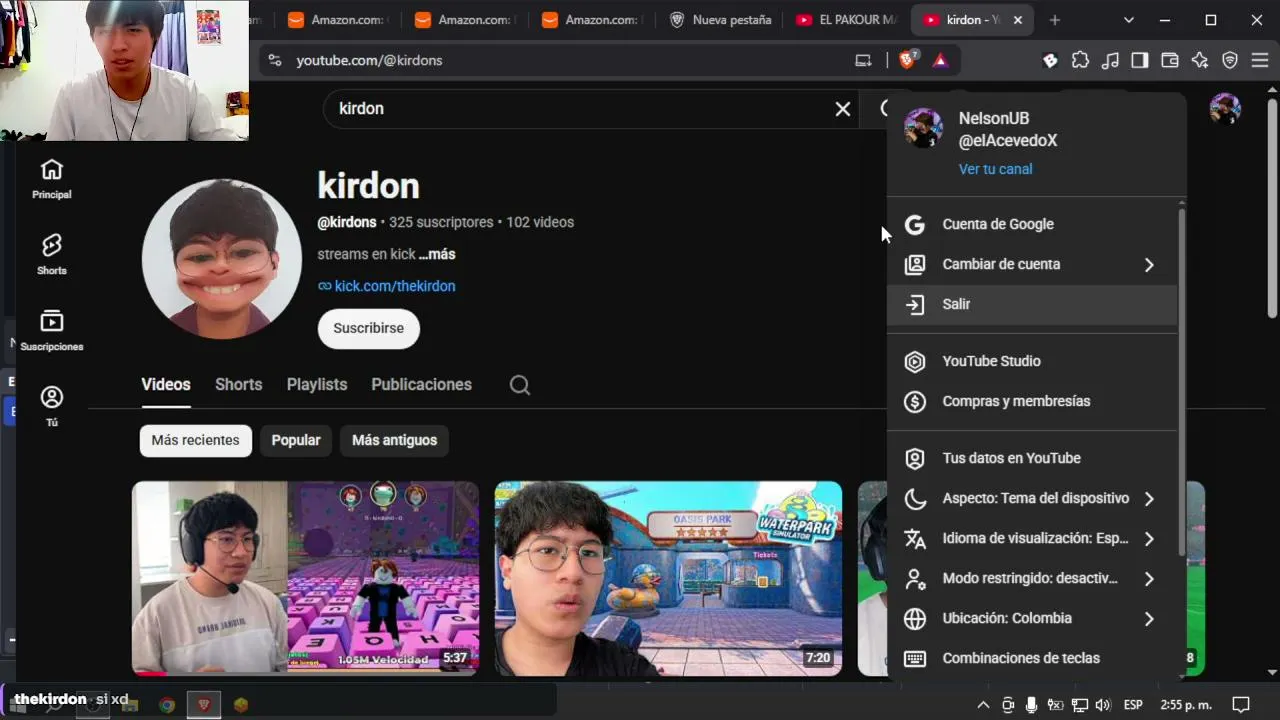This screenshot has height=720, width=1280.
Task: Switch to the Publicaciones channel tab
Action: 421,385
